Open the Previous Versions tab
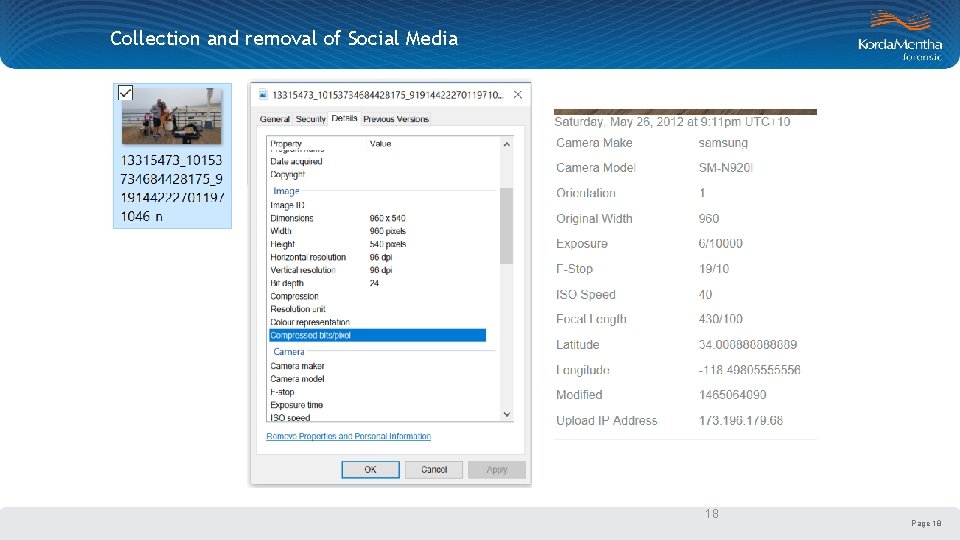The height and width of the screenshot is (540, 960). tap(396, 119)
